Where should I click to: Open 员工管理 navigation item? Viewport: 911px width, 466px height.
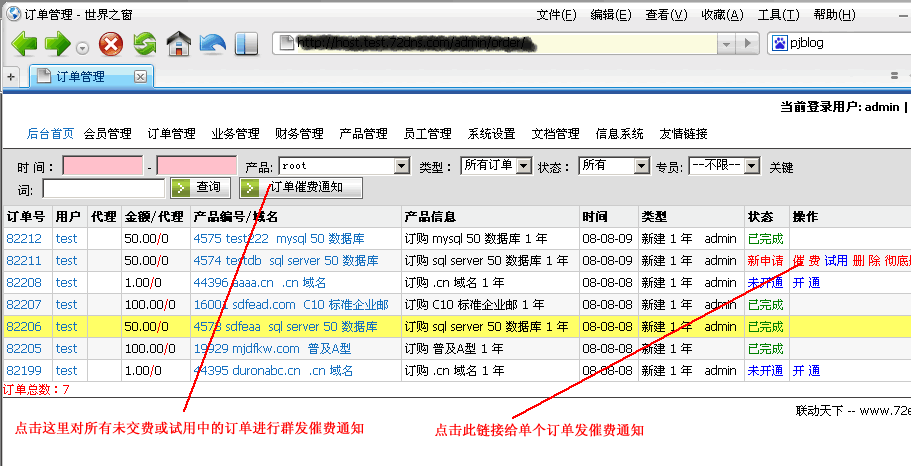coord(427,134)
